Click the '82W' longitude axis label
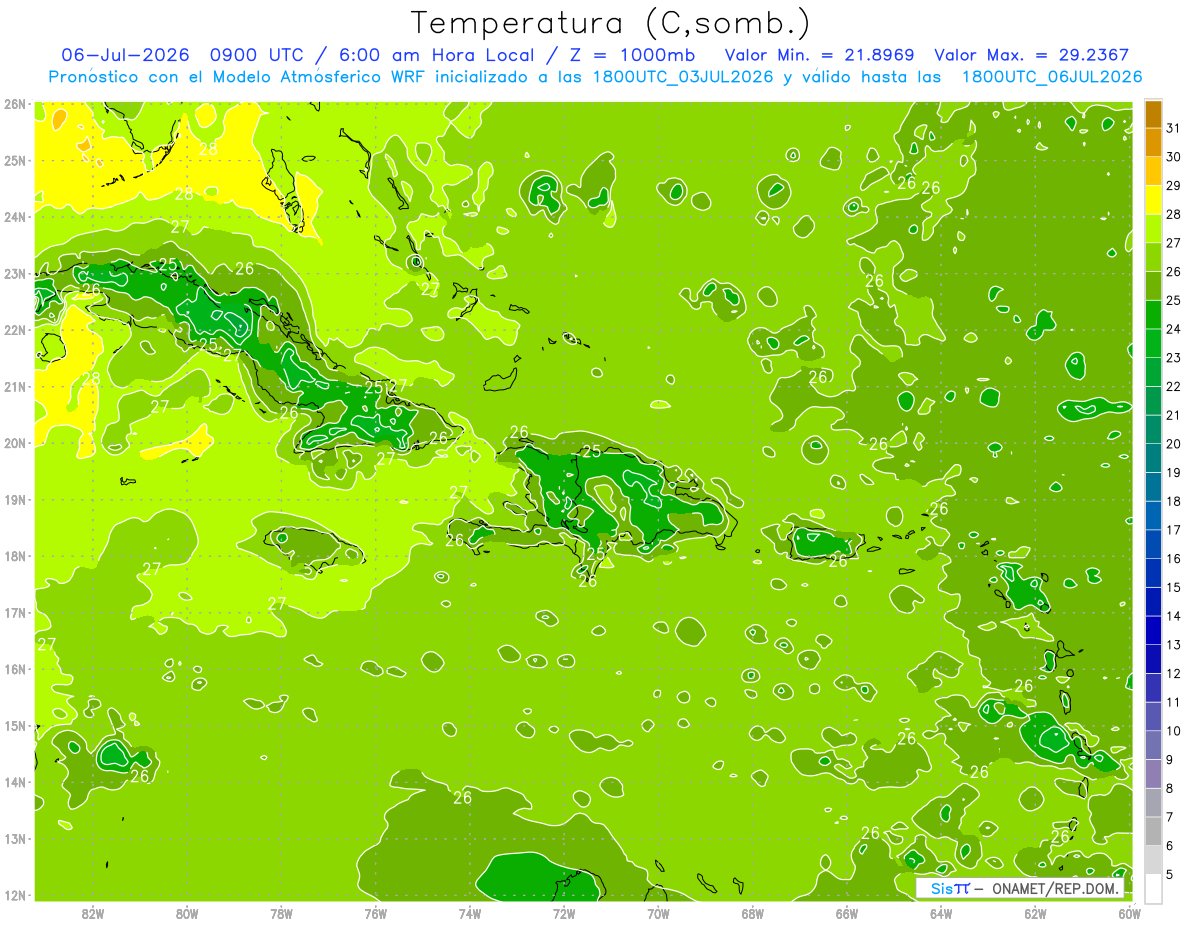Viewport: 1200px width, 927px height. coord(93,913)
